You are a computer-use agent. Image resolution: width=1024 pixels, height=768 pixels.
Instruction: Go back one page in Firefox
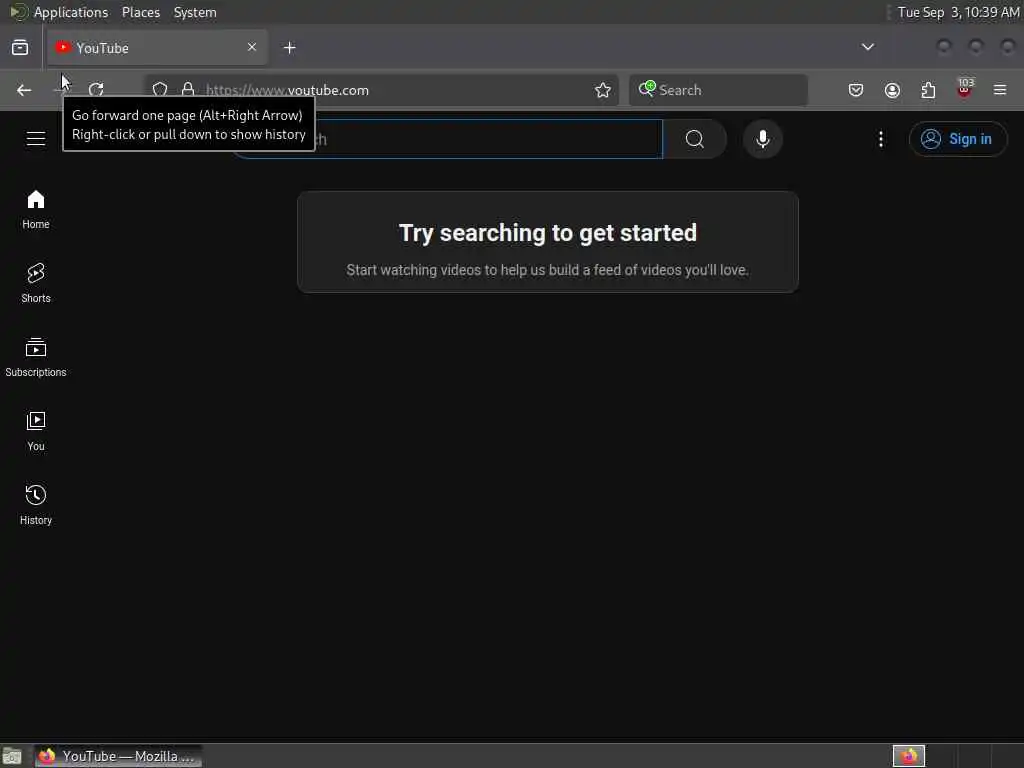point(24,90)
